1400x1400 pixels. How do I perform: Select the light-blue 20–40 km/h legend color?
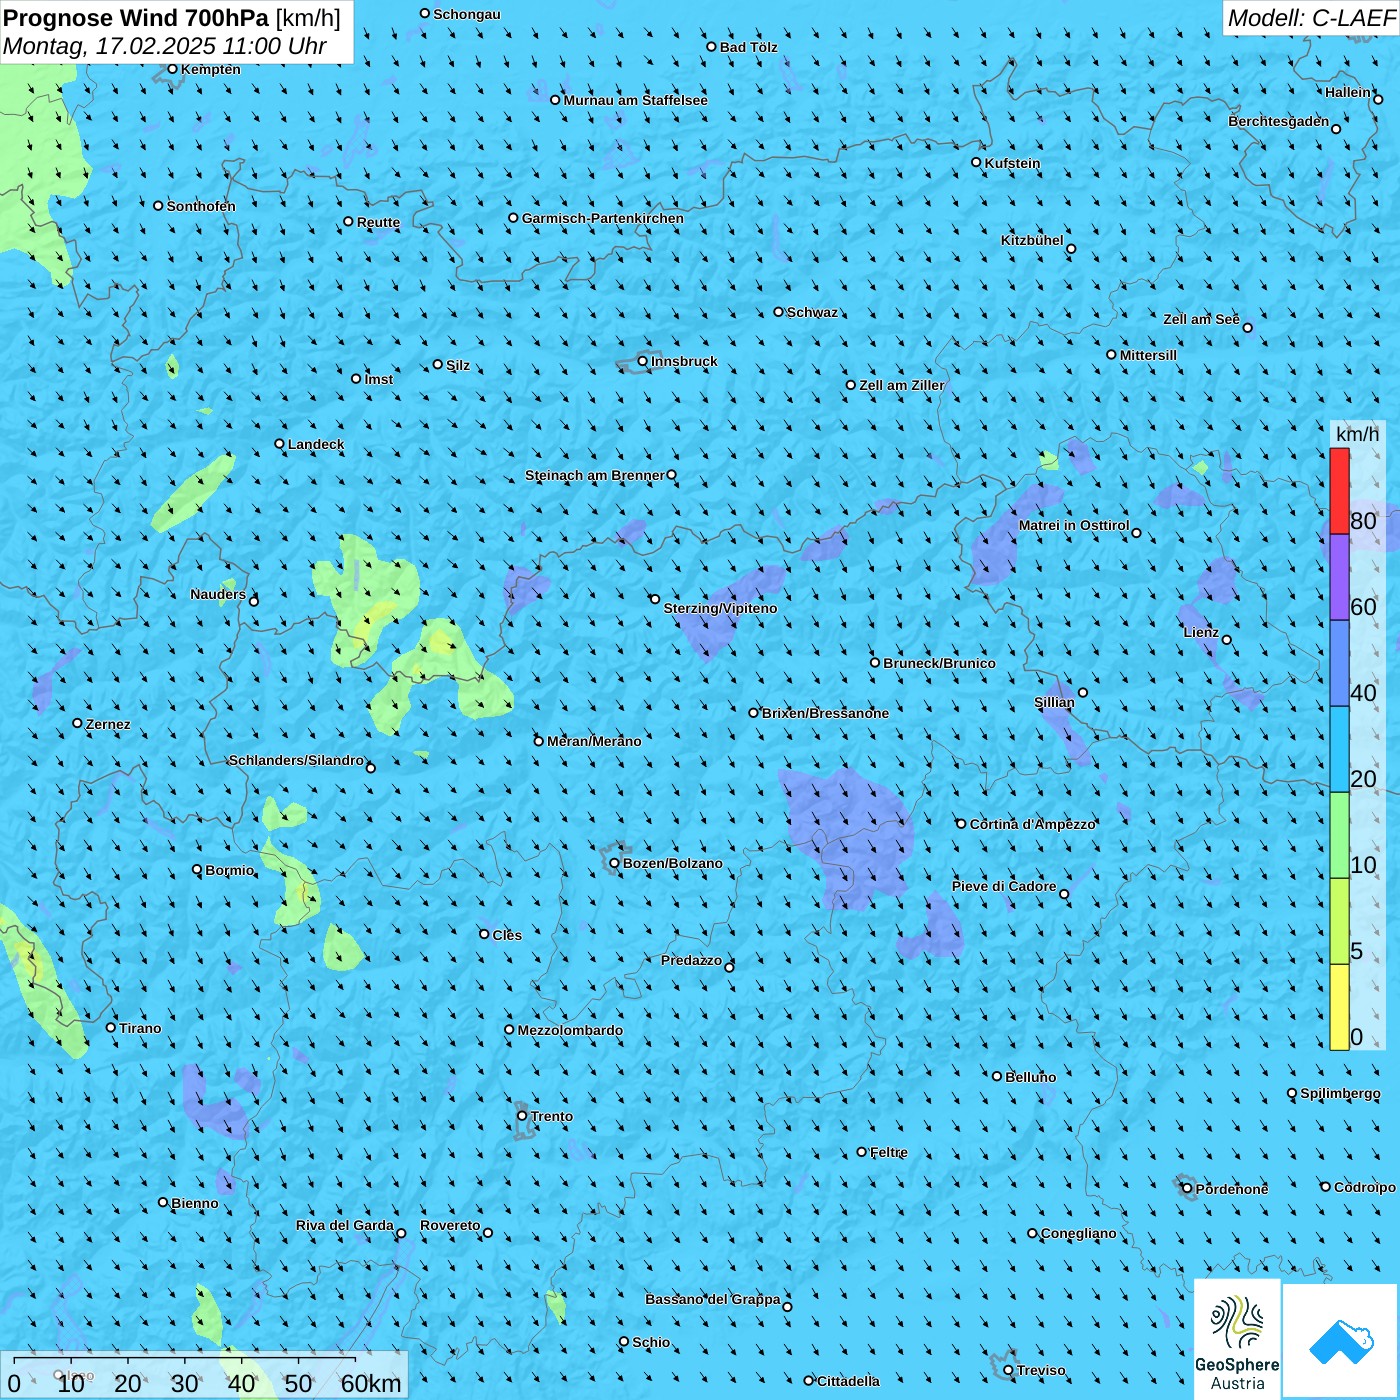(1339, 749)
